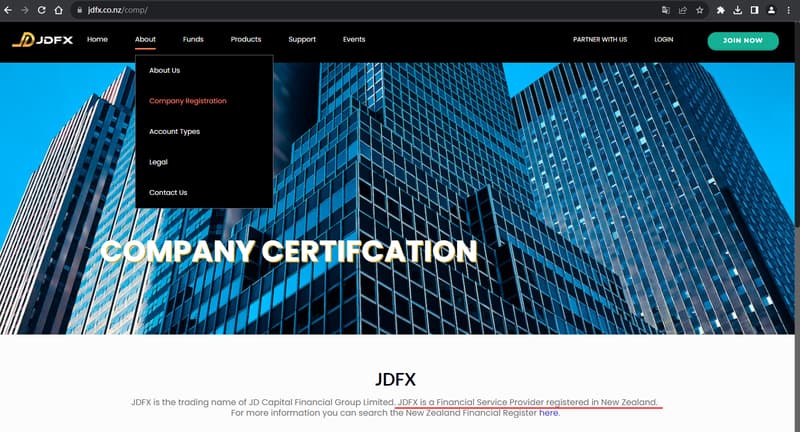The width and height of the screenshot is (800, 432).
Task: Select Account Types in the dropdown
Action: pos(174,132)
